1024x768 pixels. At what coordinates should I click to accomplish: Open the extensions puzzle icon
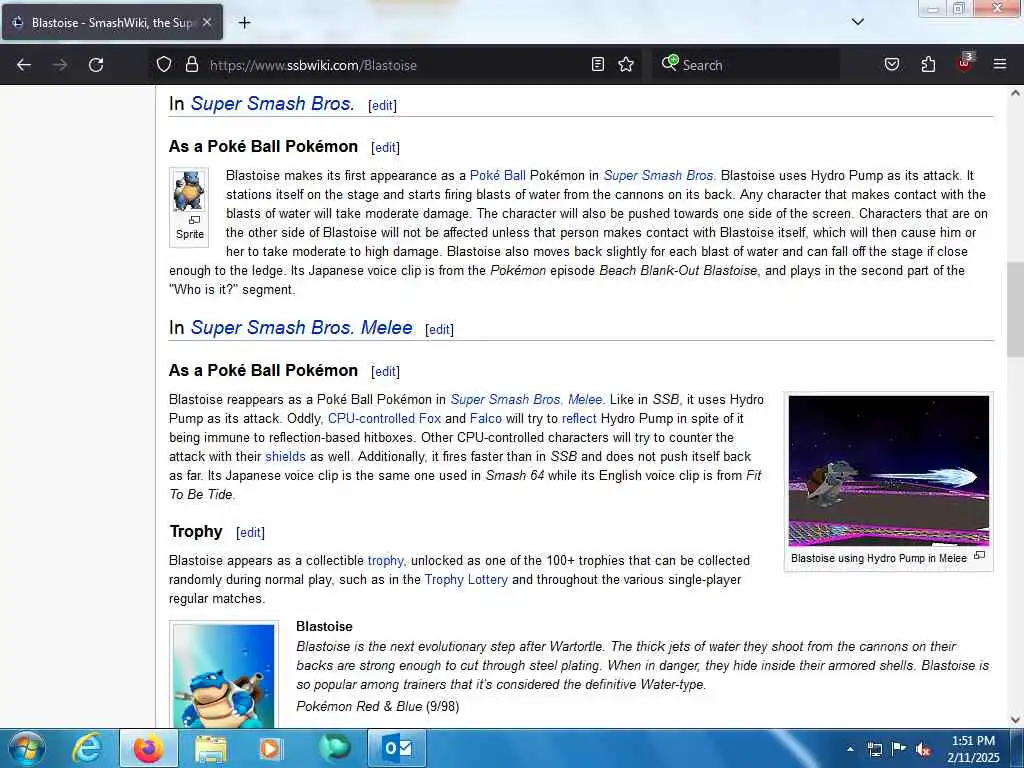[x=928, y=64]
